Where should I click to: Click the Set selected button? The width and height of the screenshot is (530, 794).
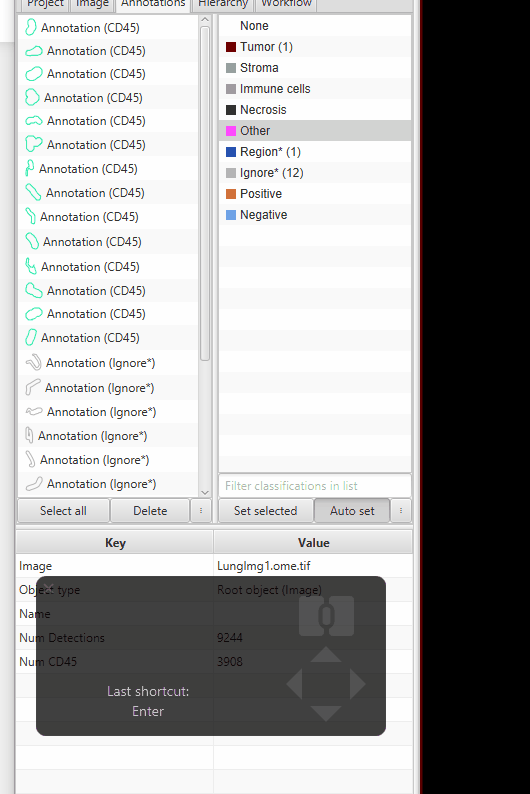tap(265, 510)
